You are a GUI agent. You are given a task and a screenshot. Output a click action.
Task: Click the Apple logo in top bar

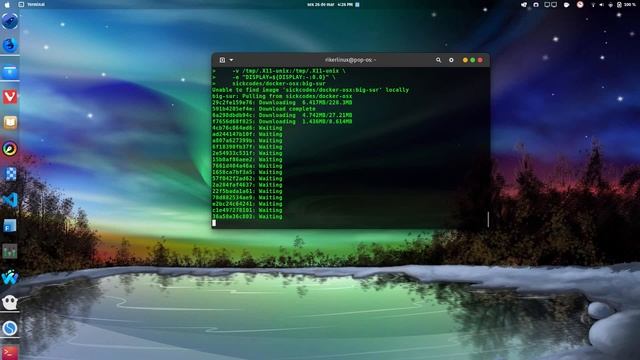point(7,4)
